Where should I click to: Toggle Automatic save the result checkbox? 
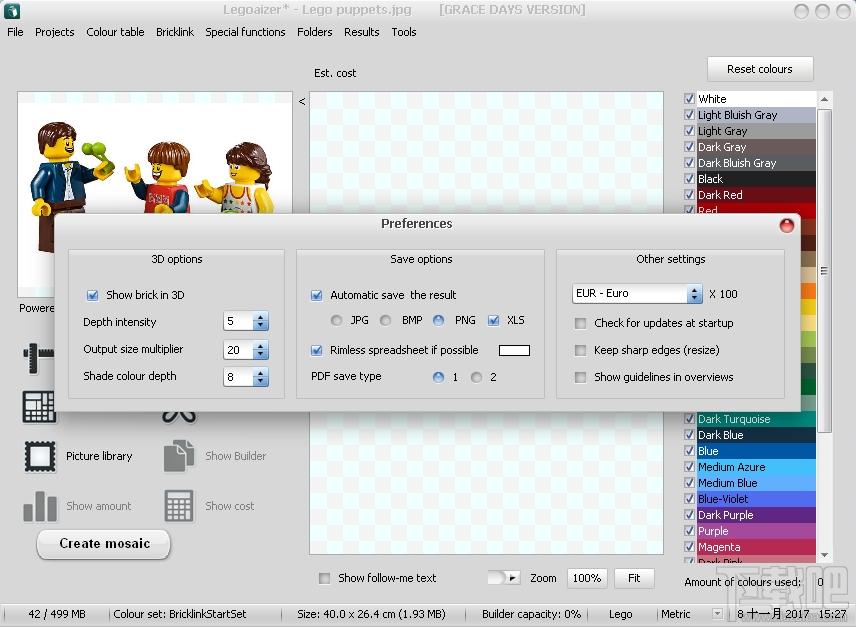[x=316, y=295]
